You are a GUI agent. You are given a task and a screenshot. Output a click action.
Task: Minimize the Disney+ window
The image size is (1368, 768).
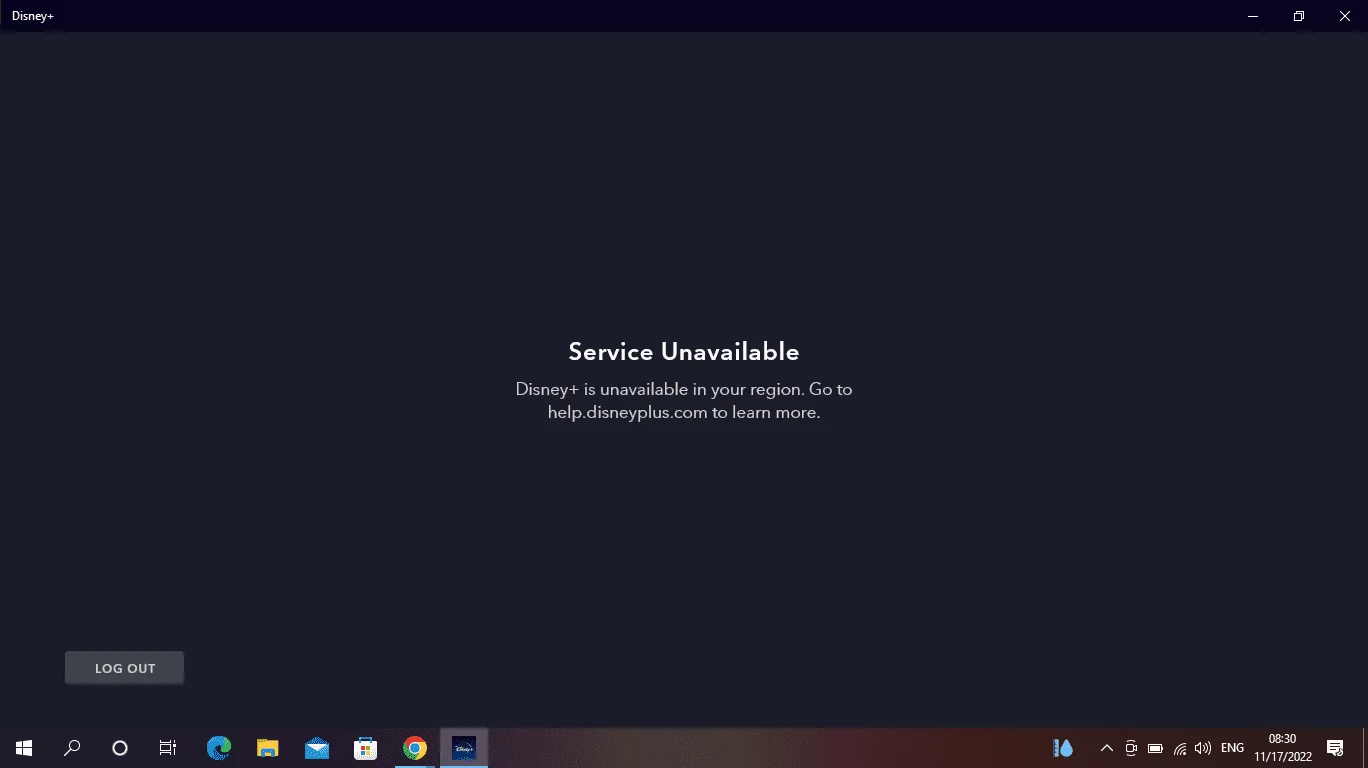(1253, 16)
